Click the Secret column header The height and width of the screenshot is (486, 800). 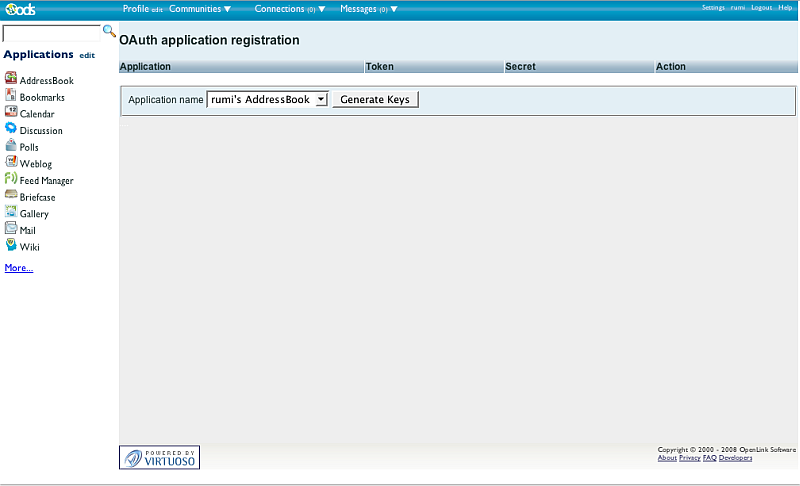[580, 66]
